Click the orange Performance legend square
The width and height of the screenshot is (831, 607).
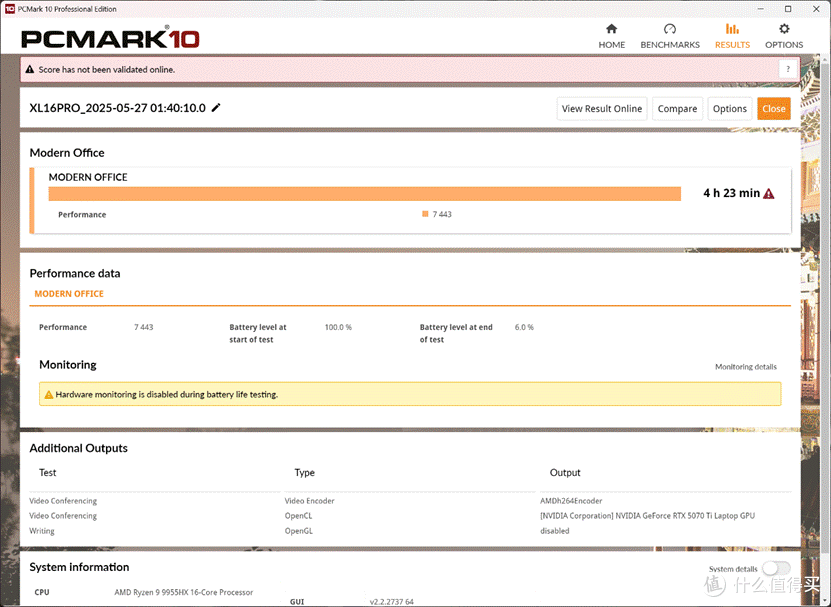(x=425, y=214)
